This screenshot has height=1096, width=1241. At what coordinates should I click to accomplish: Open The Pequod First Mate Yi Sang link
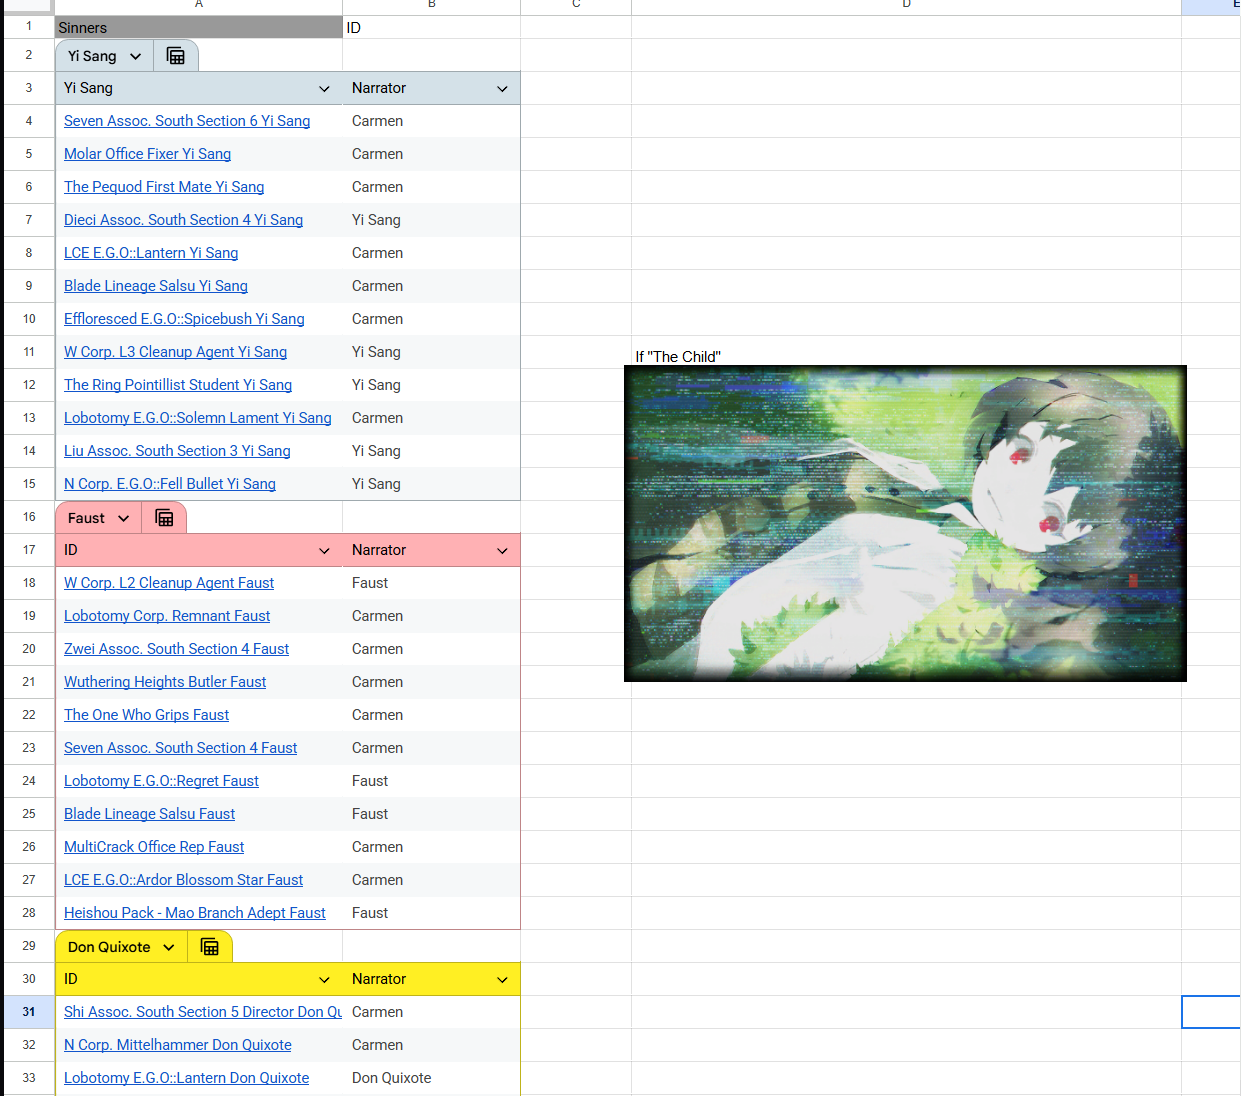coord(164,187)
